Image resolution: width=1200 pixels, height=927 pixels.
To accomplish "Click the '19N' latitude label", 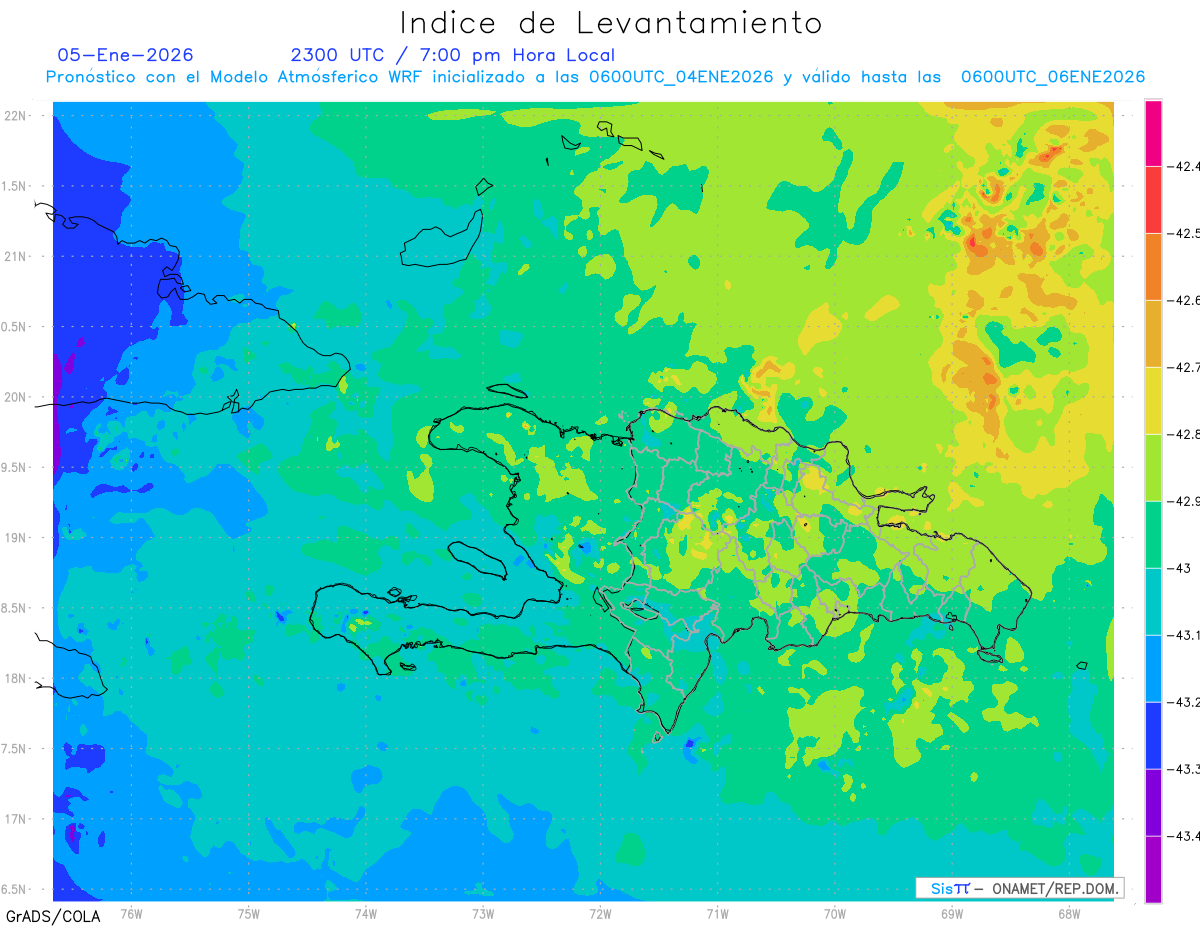I will click(16, 538).
